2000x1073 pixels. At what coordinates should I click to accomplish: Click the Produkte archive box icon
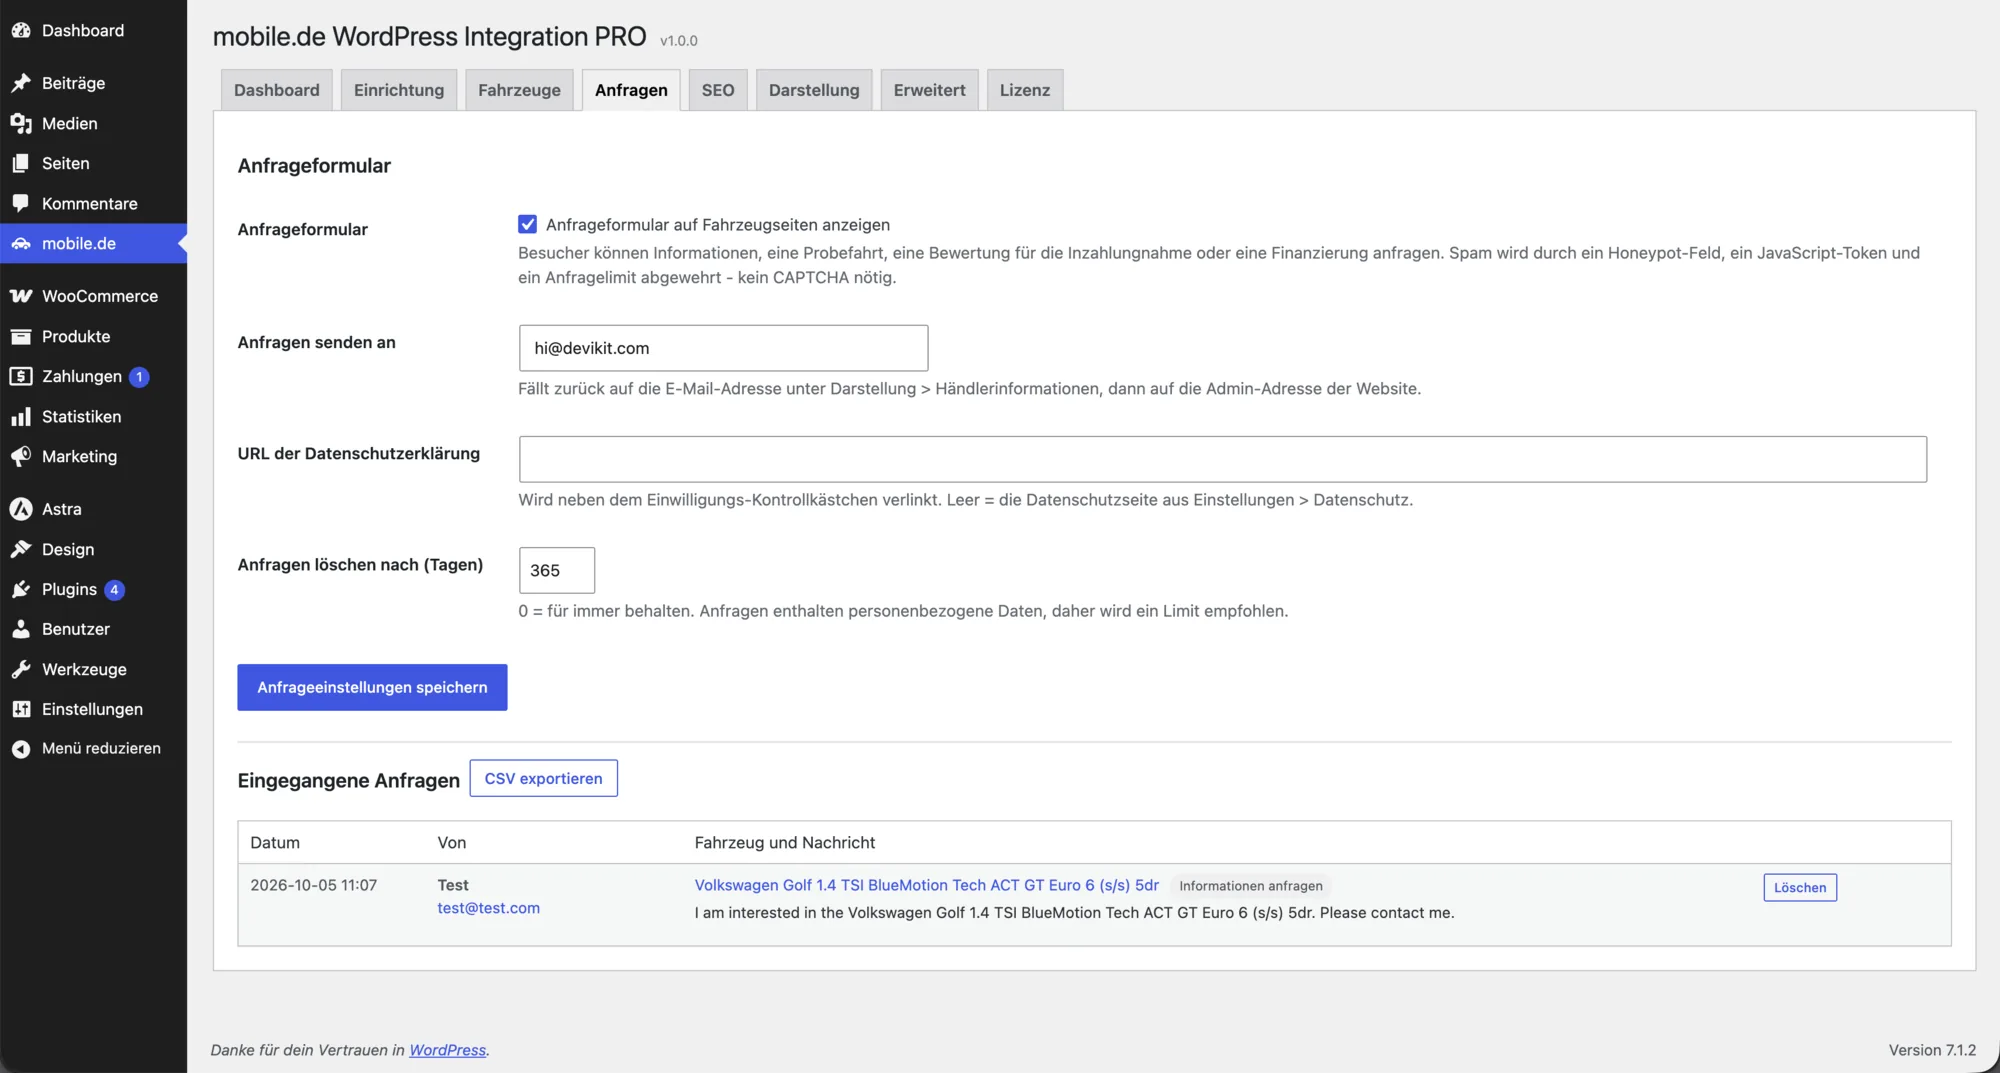(x=21, y=336)
